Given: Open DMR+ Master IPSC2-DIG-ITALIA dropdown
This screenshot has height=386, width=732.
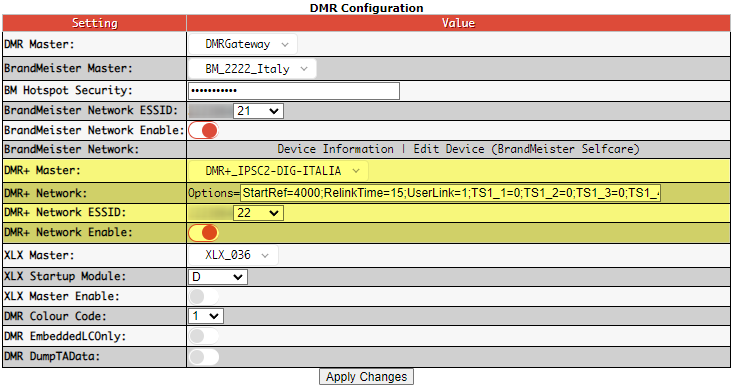Looking at the screenshot, I should (278, 171).
